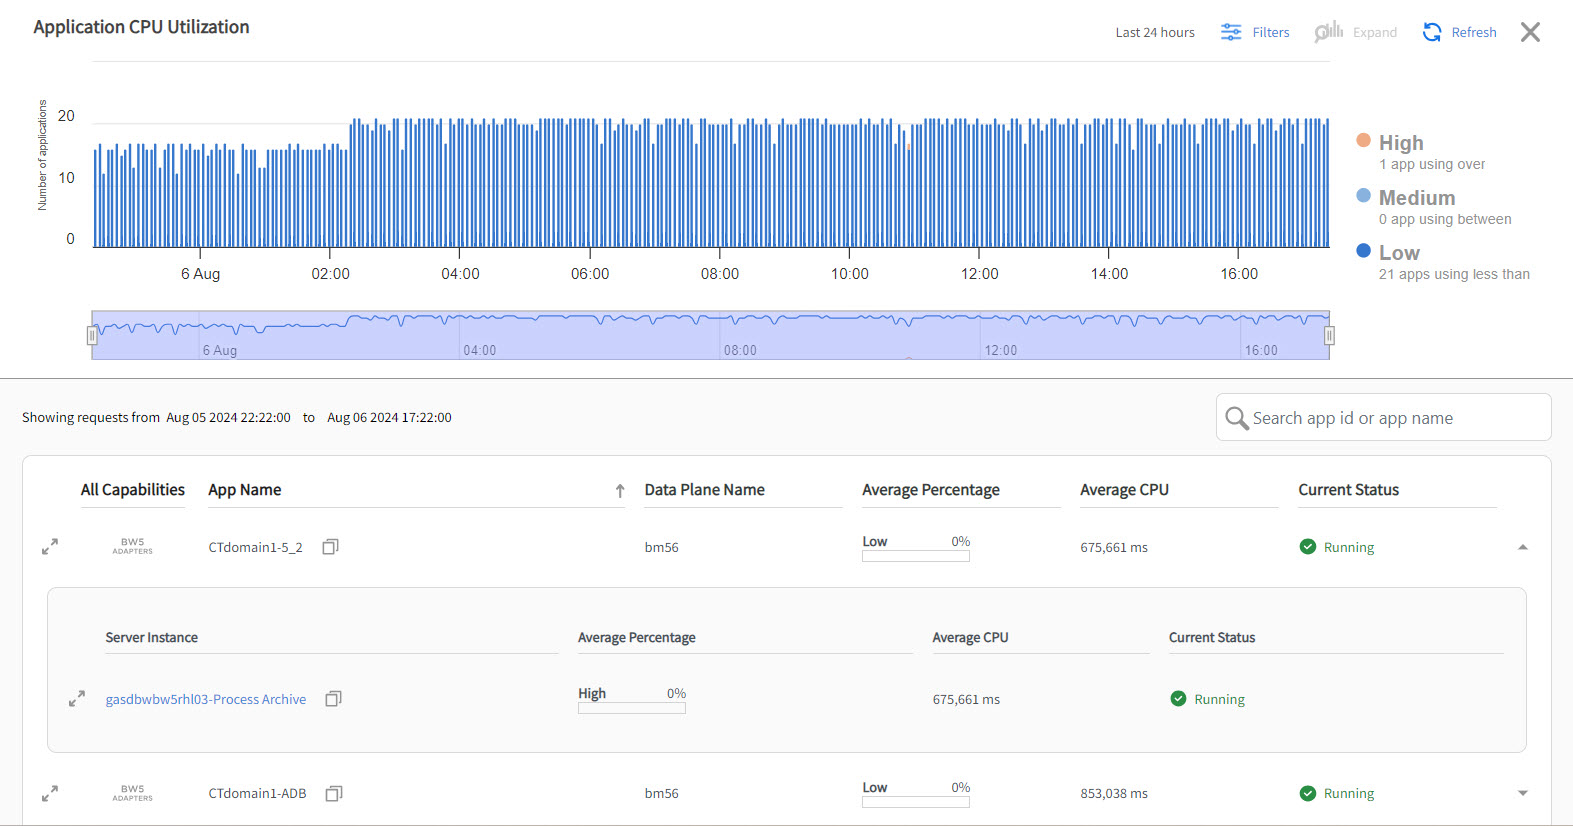Expand the CTdomain1-ADB row details

(1522, 793)
